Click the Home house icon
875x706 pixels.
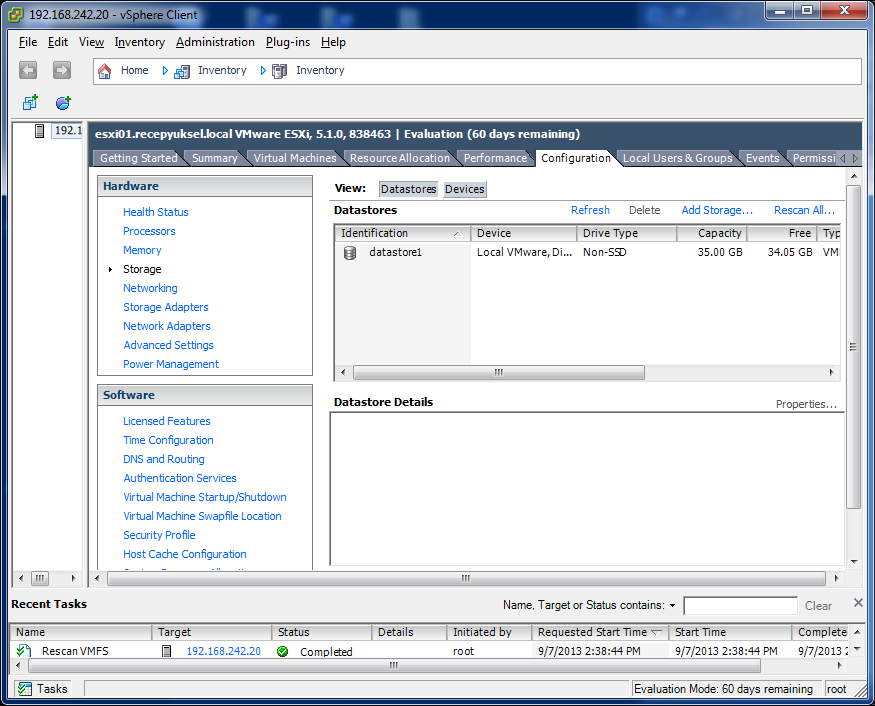[x=104, y=71]
